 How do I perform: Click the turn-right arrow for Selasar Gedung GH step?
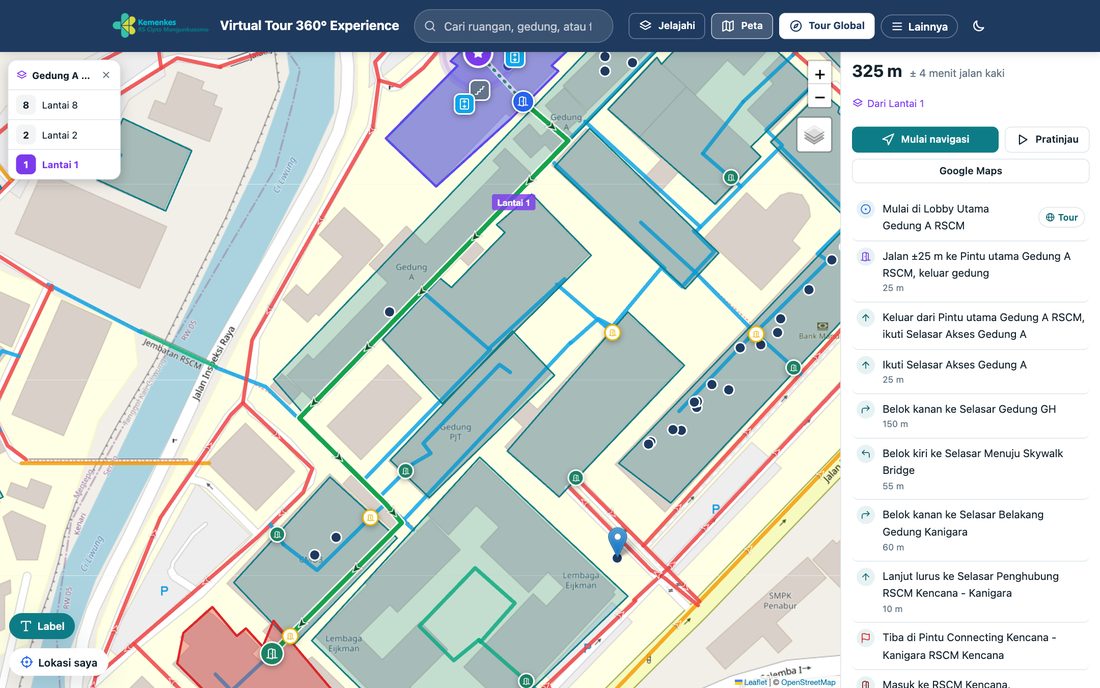pyautogui.click(x=866, y=410)
